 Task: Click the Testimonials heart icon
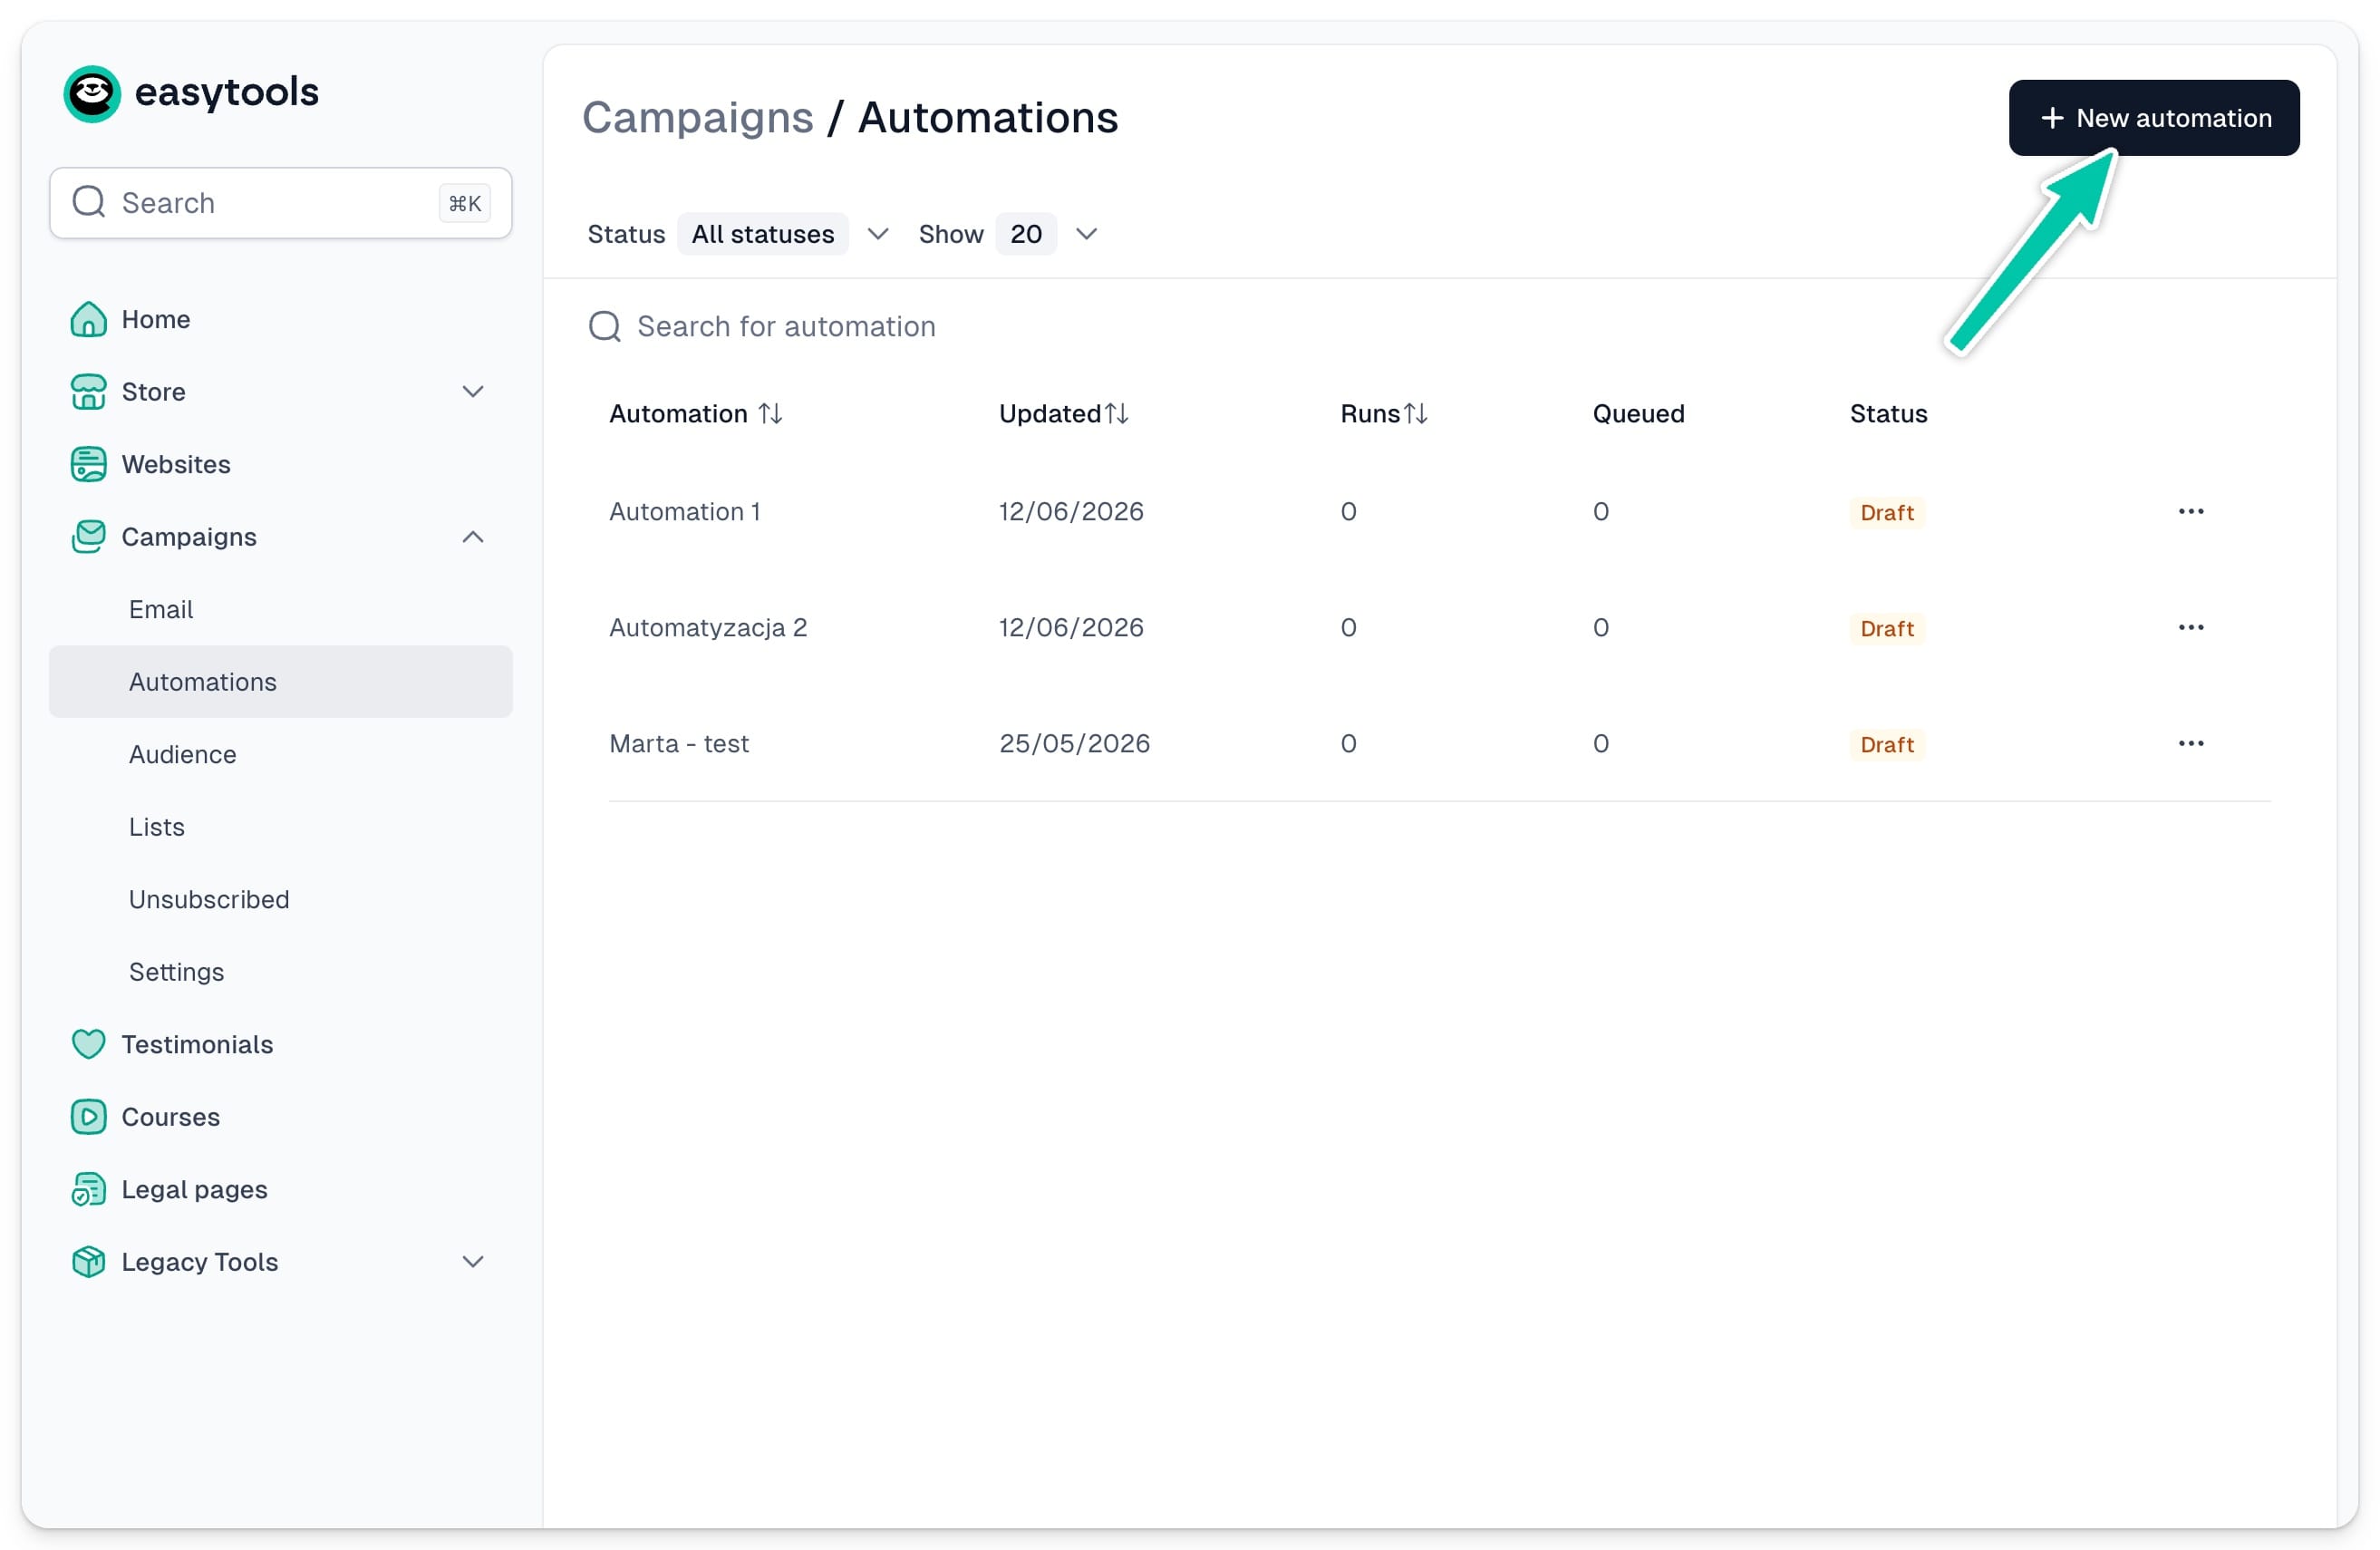pyautogui.click(x=88, y=1044)
